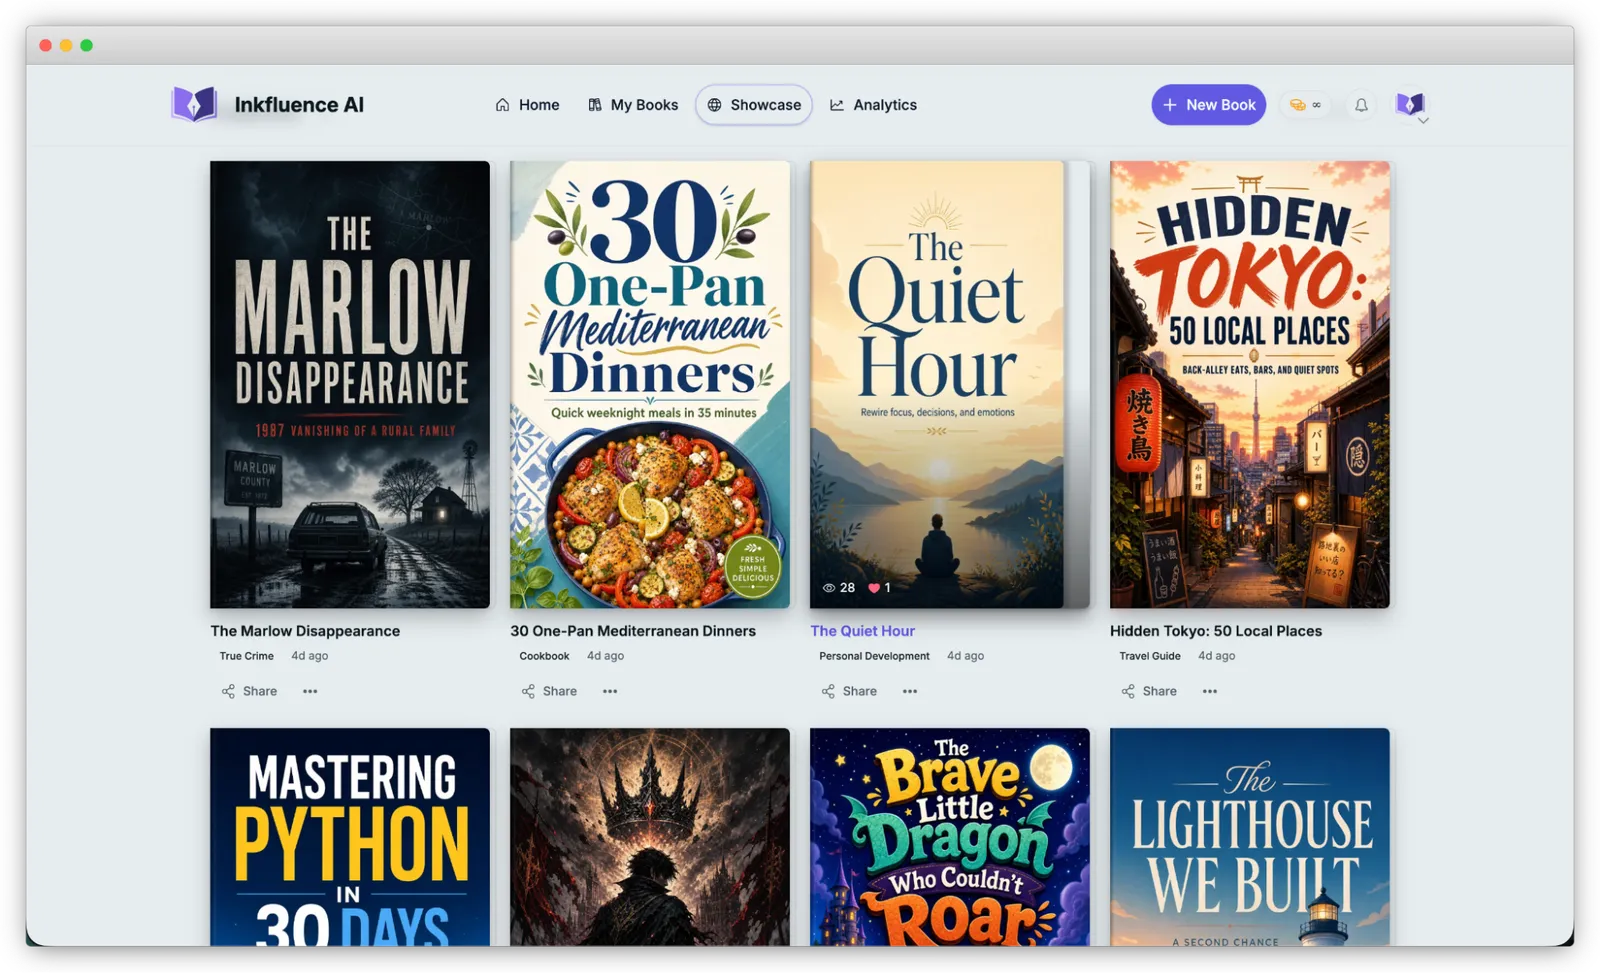This screenshot has height=973, width=1600.
Task: Expand the profile avatar menu
Action: [x=1411, y=104]
